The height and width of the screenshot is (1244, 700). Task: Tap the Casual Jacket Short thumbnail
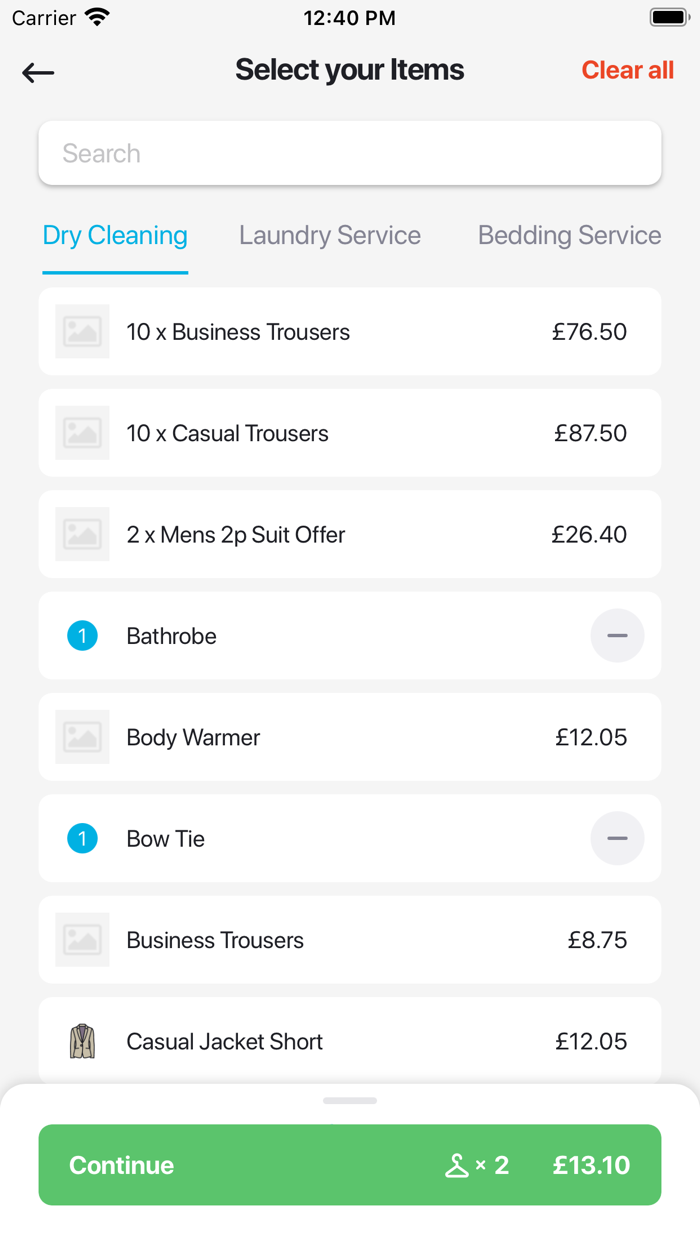click(x=82, y=1041)
